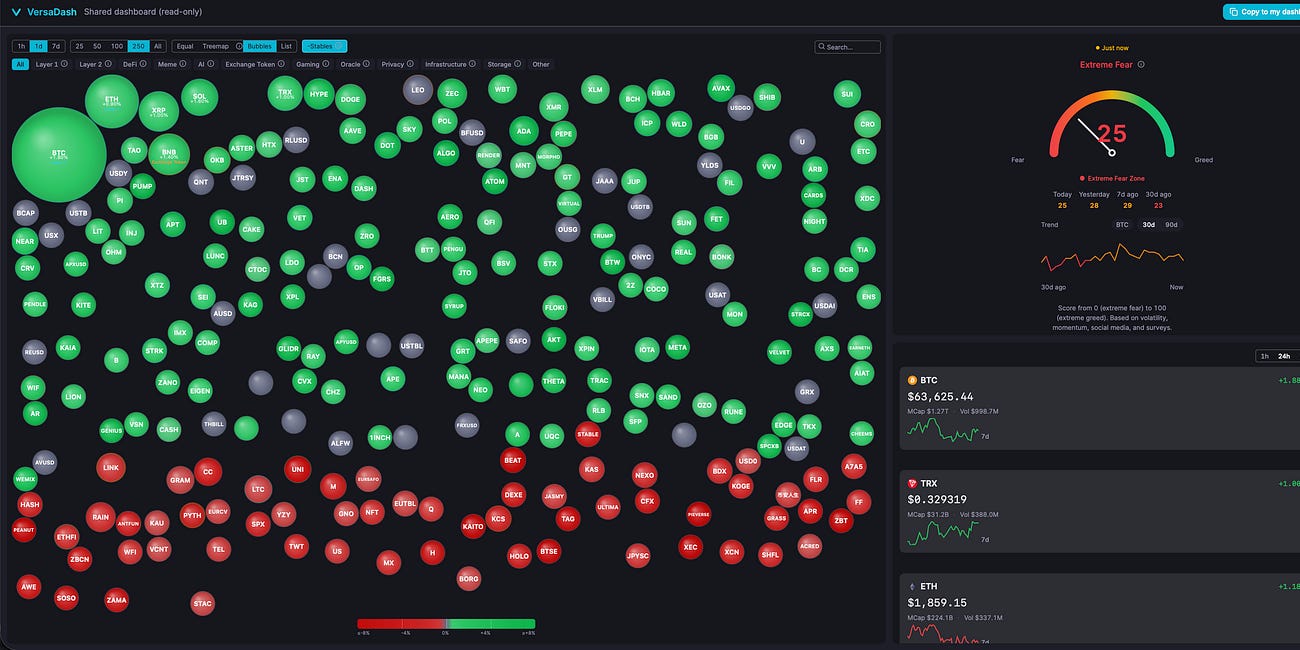This screenshot has width=1300, height=650.
Task: Click the info icon next to Privacy
Action: 410,63
